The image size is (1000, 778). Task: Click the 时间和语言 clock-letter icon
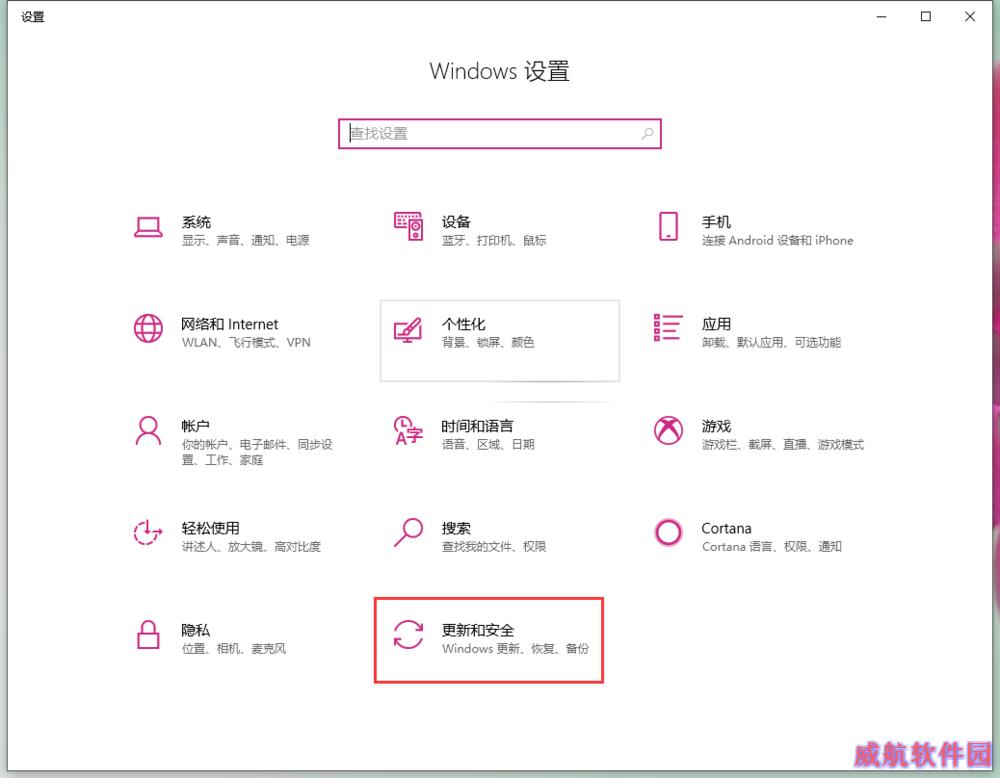(408, 430)
